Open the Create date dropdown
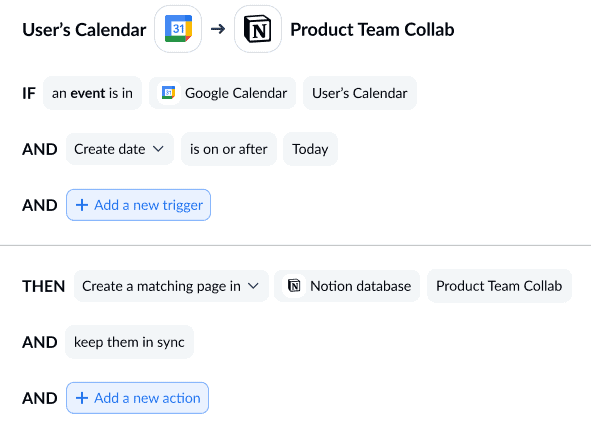Image resolution: width=591 pixels, height=430 pixels. pos(119,149)
